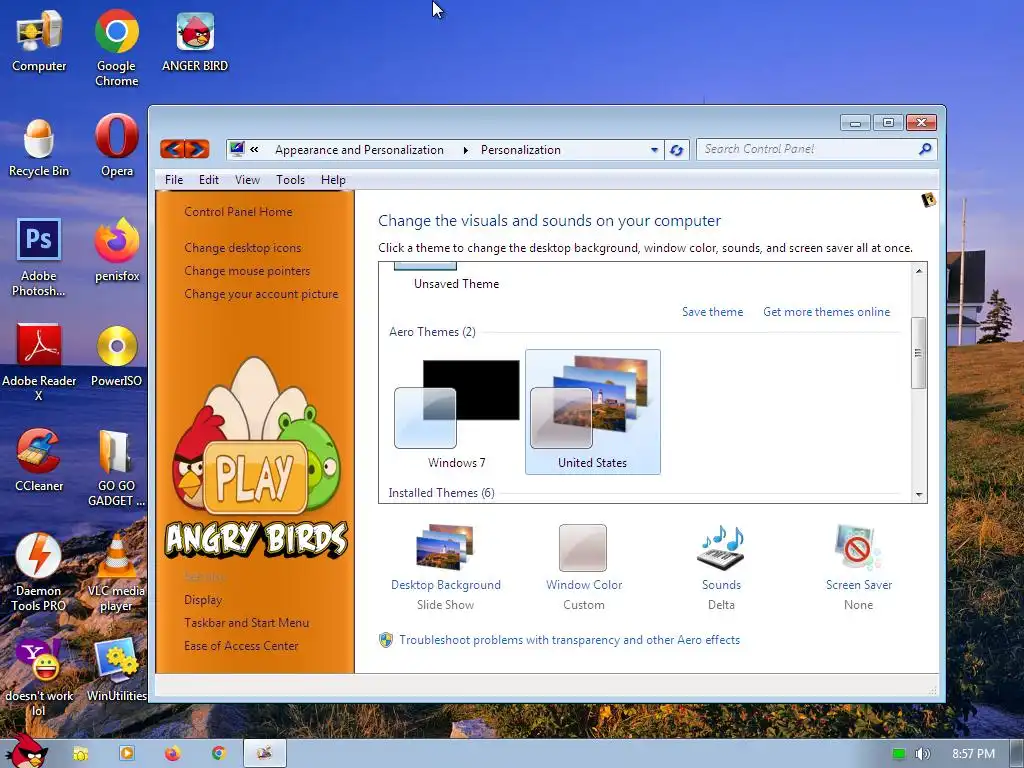
Task: Click Save theme link
Action: coord(712,312)
